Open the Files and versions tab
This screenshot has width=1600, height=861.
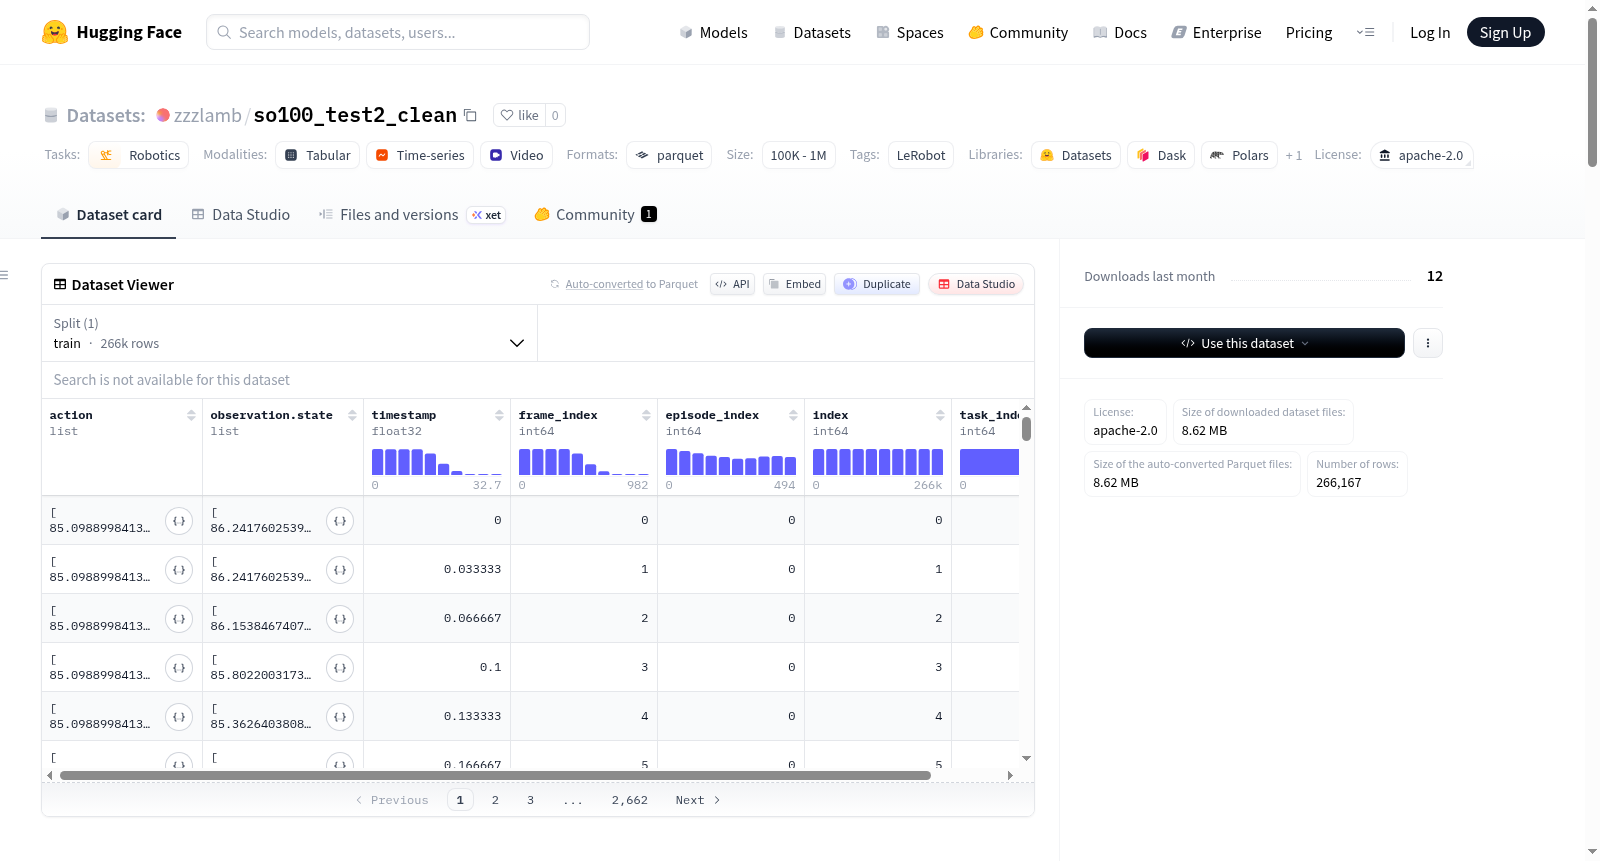coord(412,215)
